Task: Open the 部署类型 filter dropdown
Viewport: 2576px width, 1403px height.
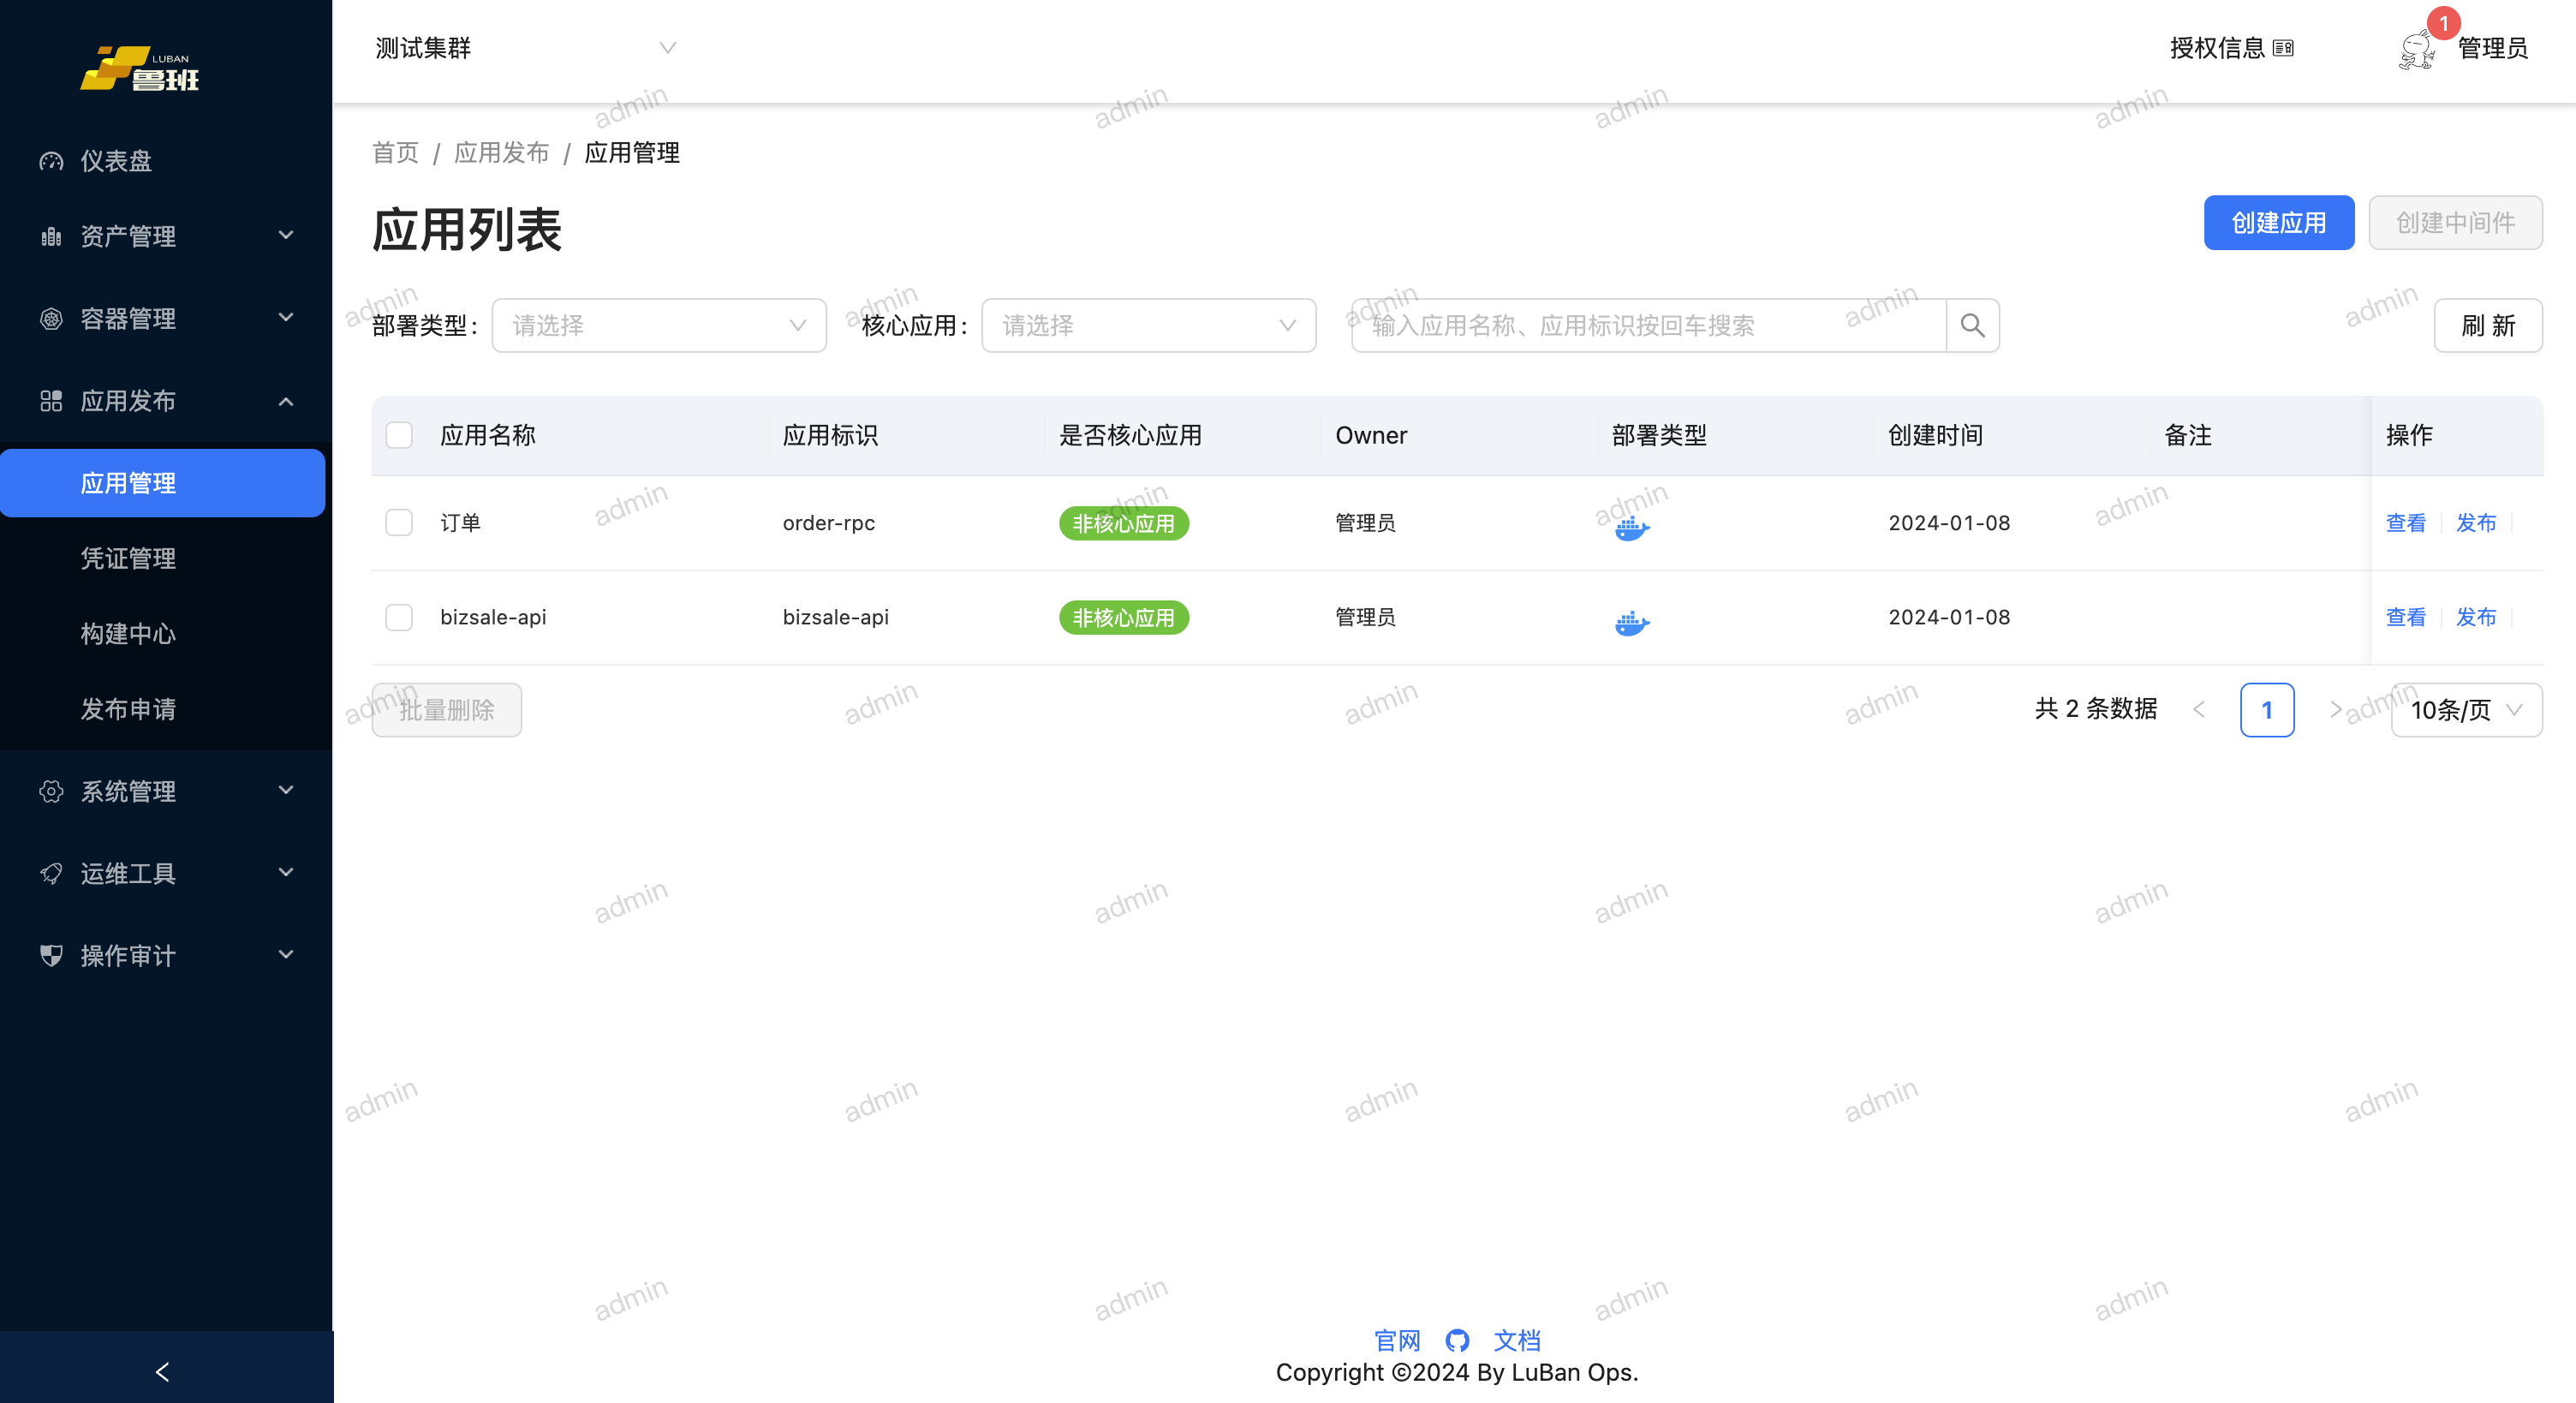Action: 659,325
